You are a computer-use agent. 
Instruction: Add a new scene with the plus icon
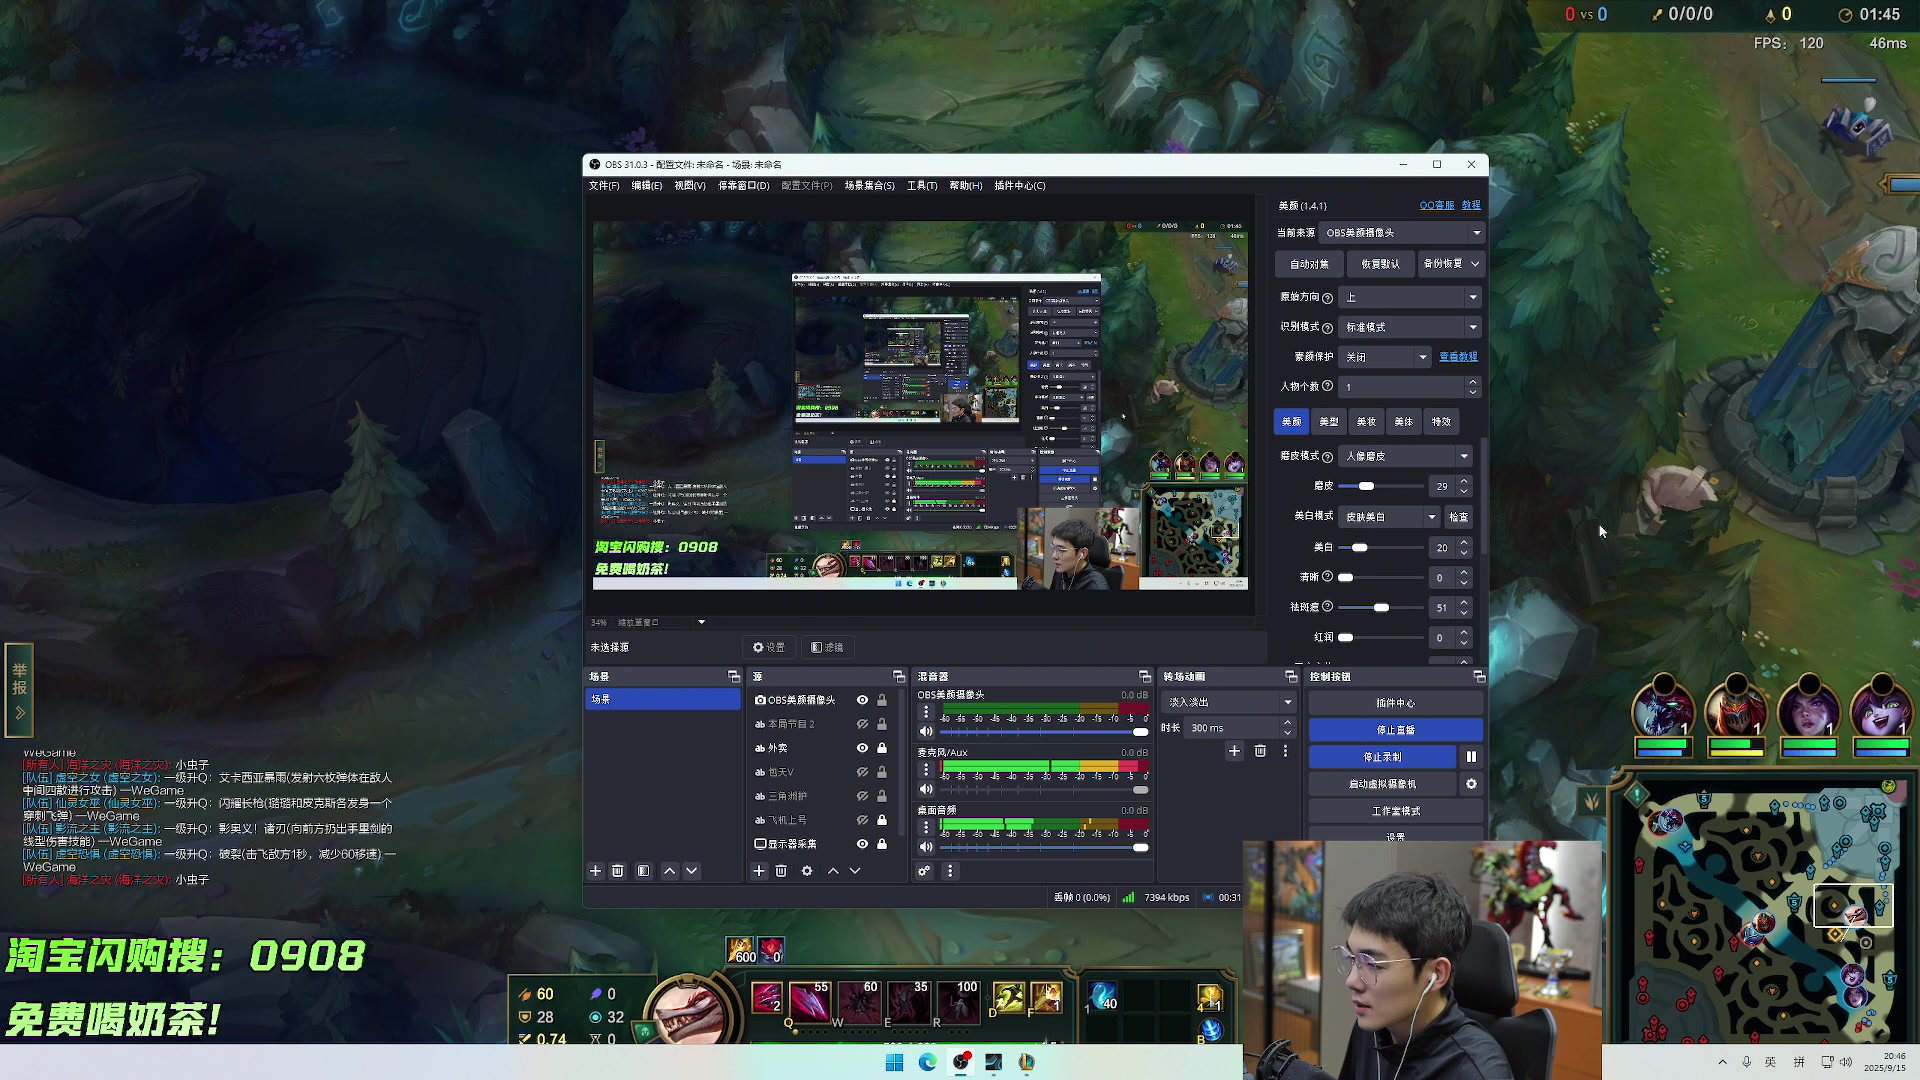(595, 871)
